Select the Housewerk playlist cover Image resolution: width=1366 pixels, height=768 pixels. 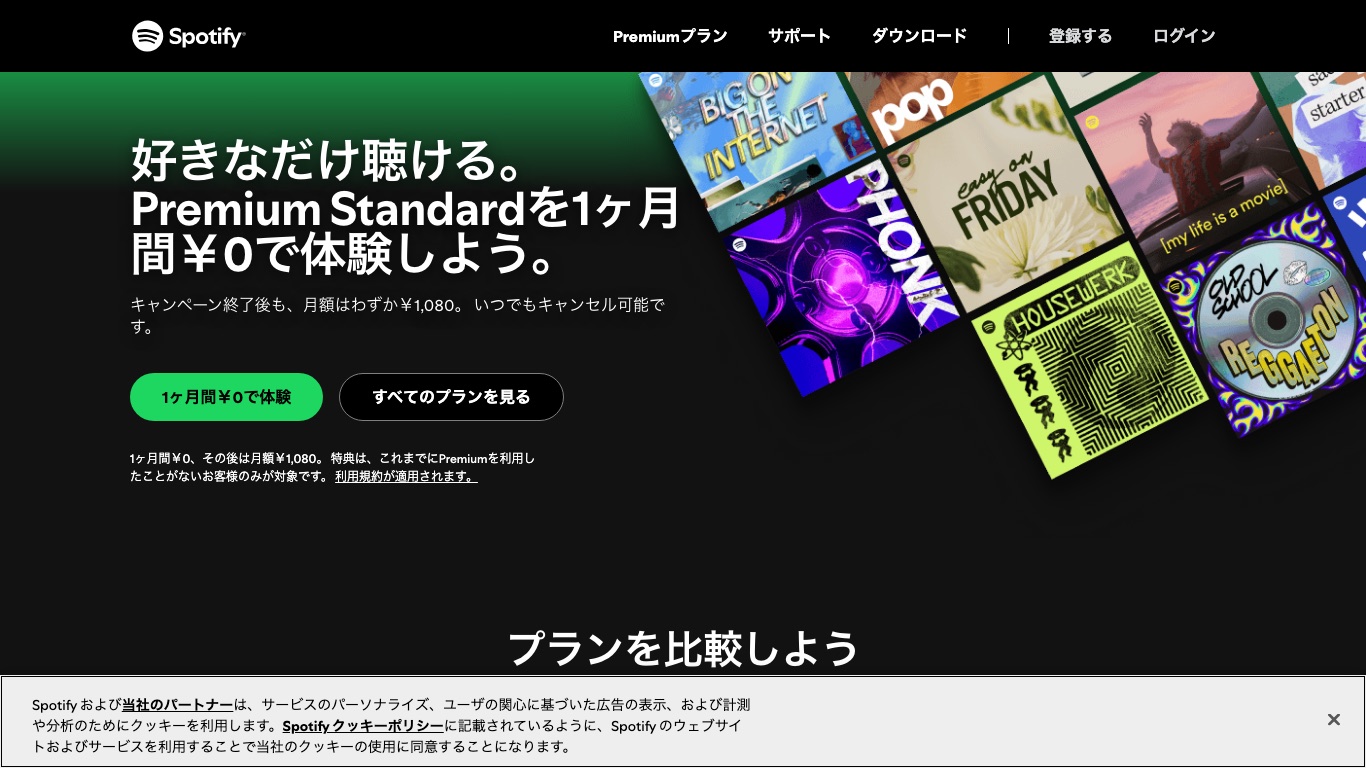(1088, 358)
